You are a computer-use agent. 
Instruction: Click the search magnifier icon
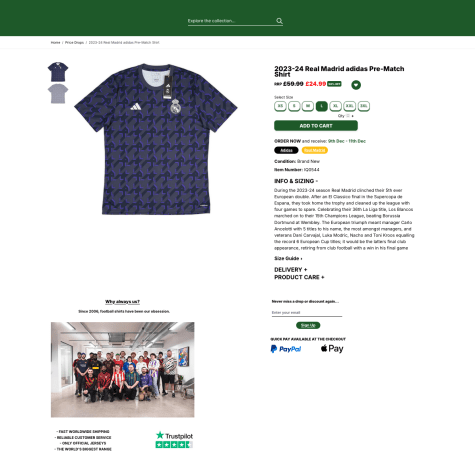[x=279, y=21]
